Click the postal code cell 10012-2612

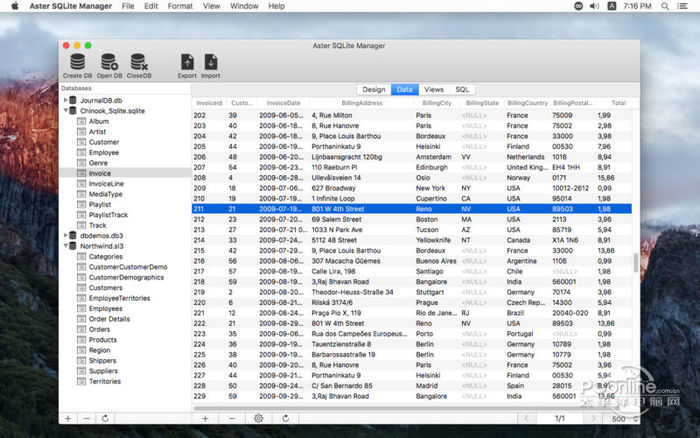571,188
